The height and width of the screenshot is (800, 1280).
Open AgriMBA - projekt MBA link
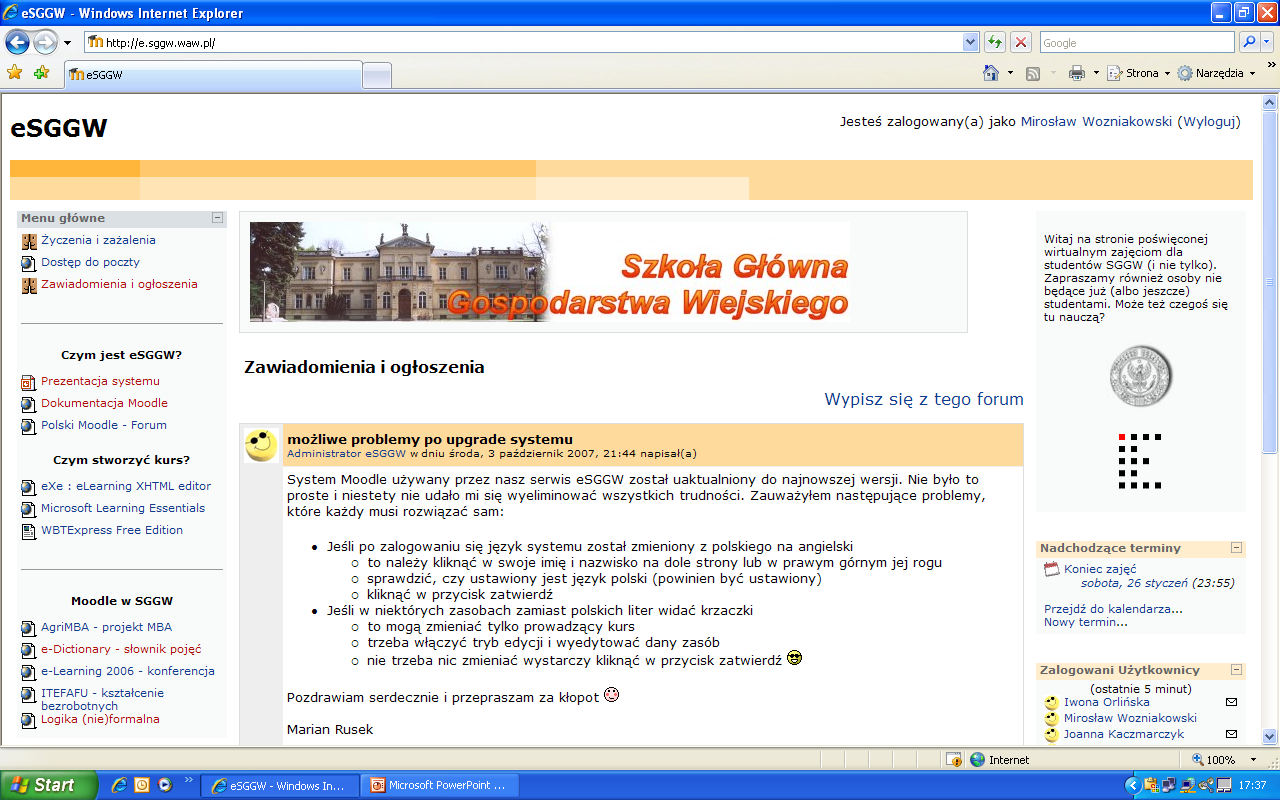106,627
